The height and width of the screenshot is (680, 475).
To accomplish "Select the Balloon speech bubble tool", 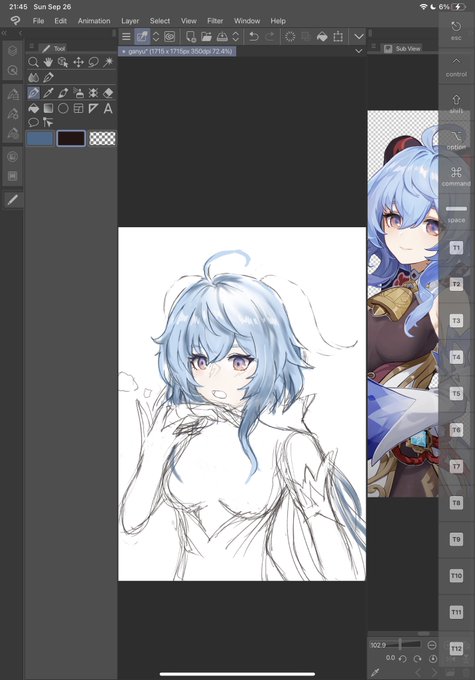I will pos(33,122).
